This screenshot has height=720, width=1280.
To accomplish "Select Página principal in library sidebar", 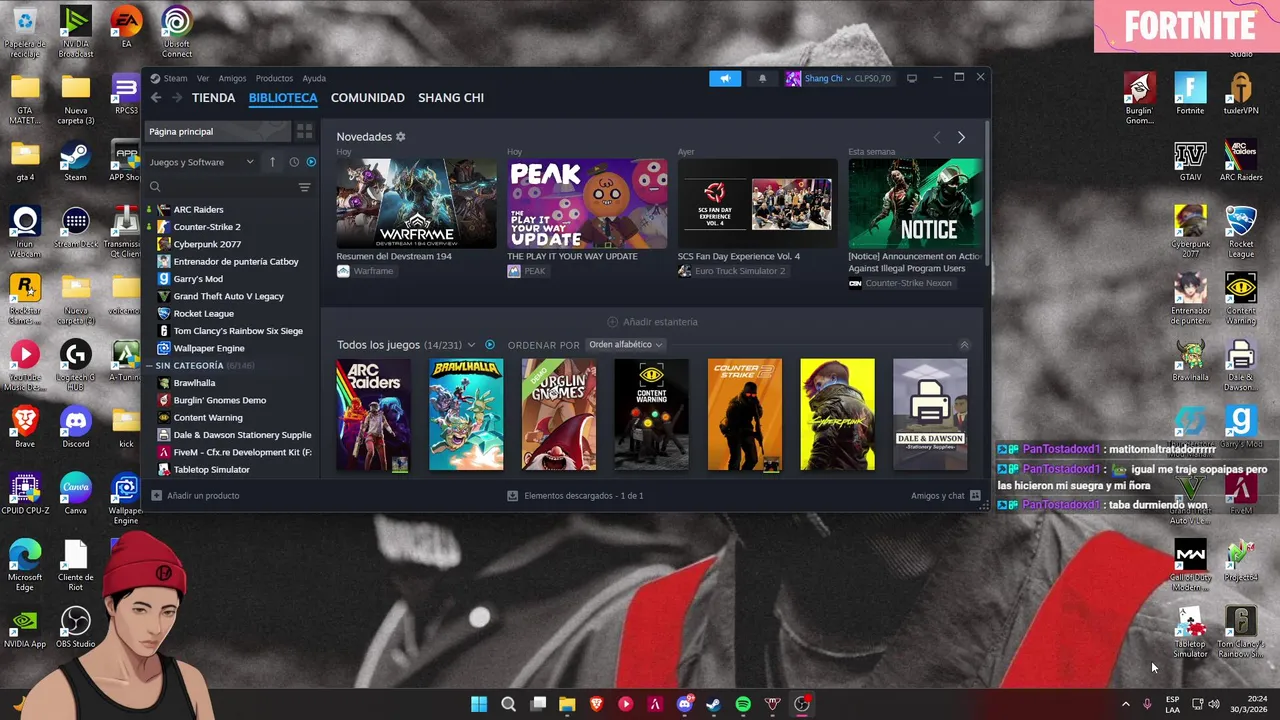I will coord(219,131).
